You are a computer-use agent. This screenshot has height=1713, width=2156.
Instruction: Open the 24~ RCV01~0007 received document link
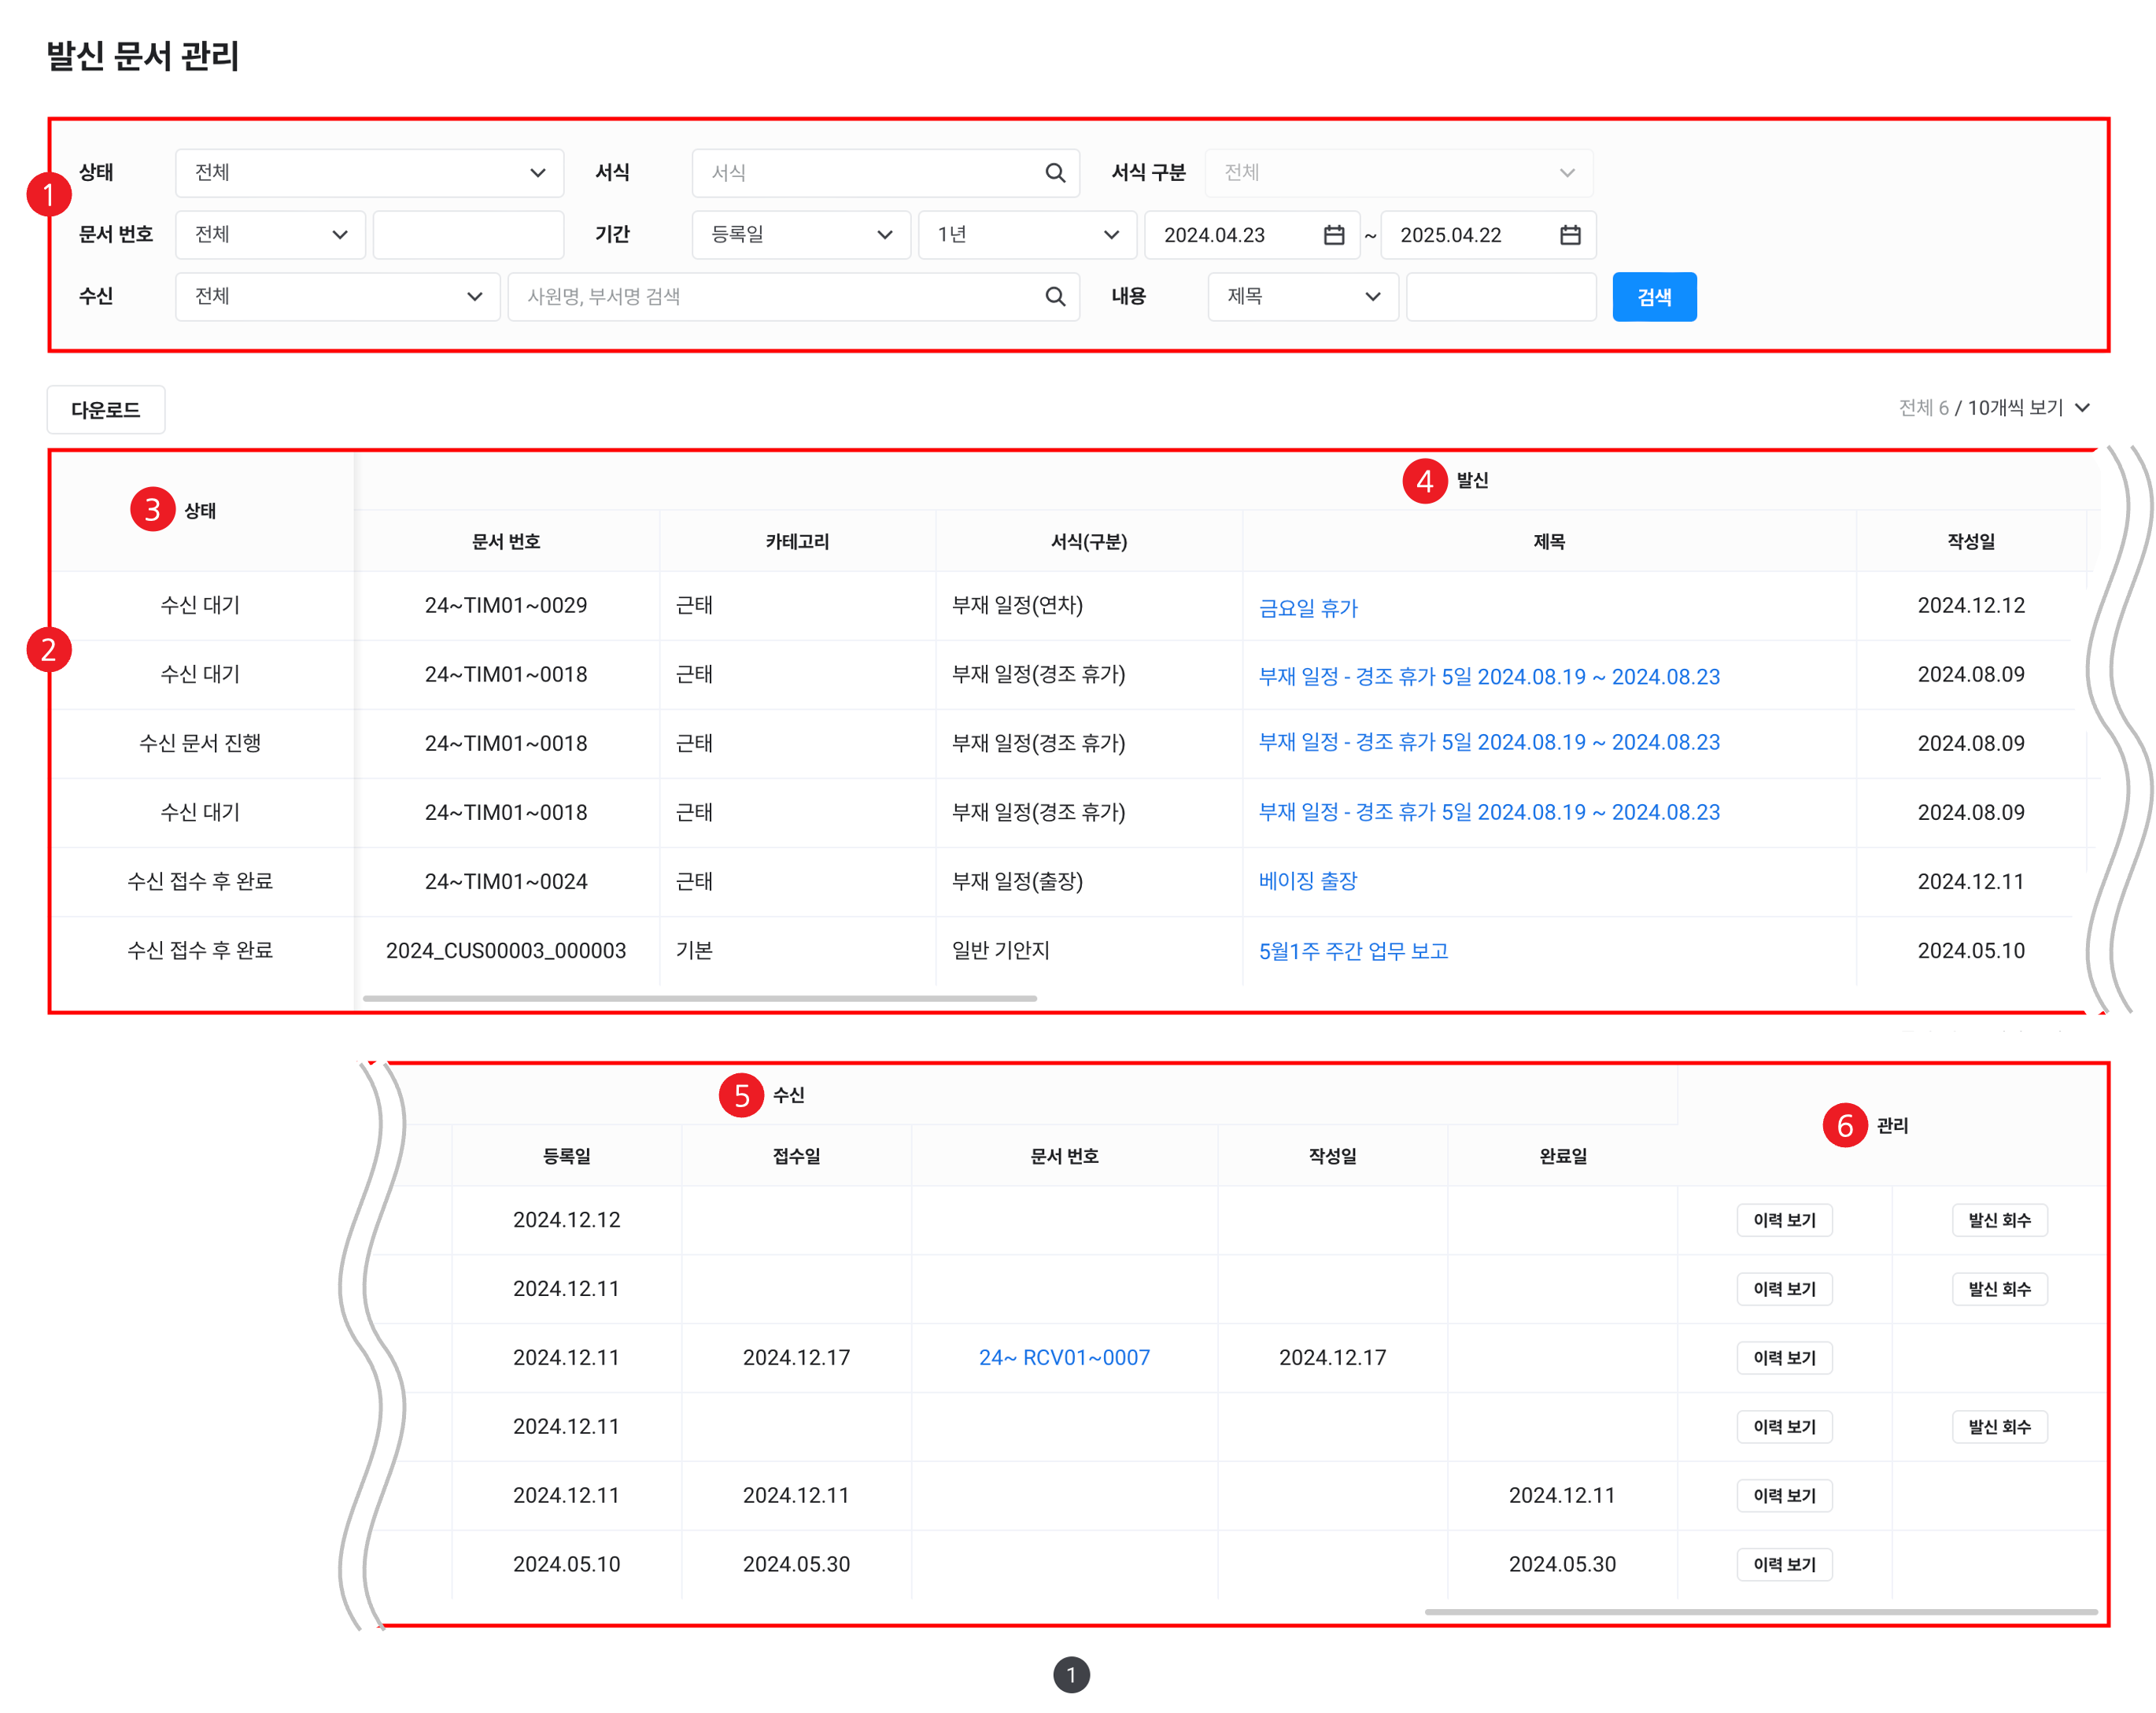[1063, 1357]
